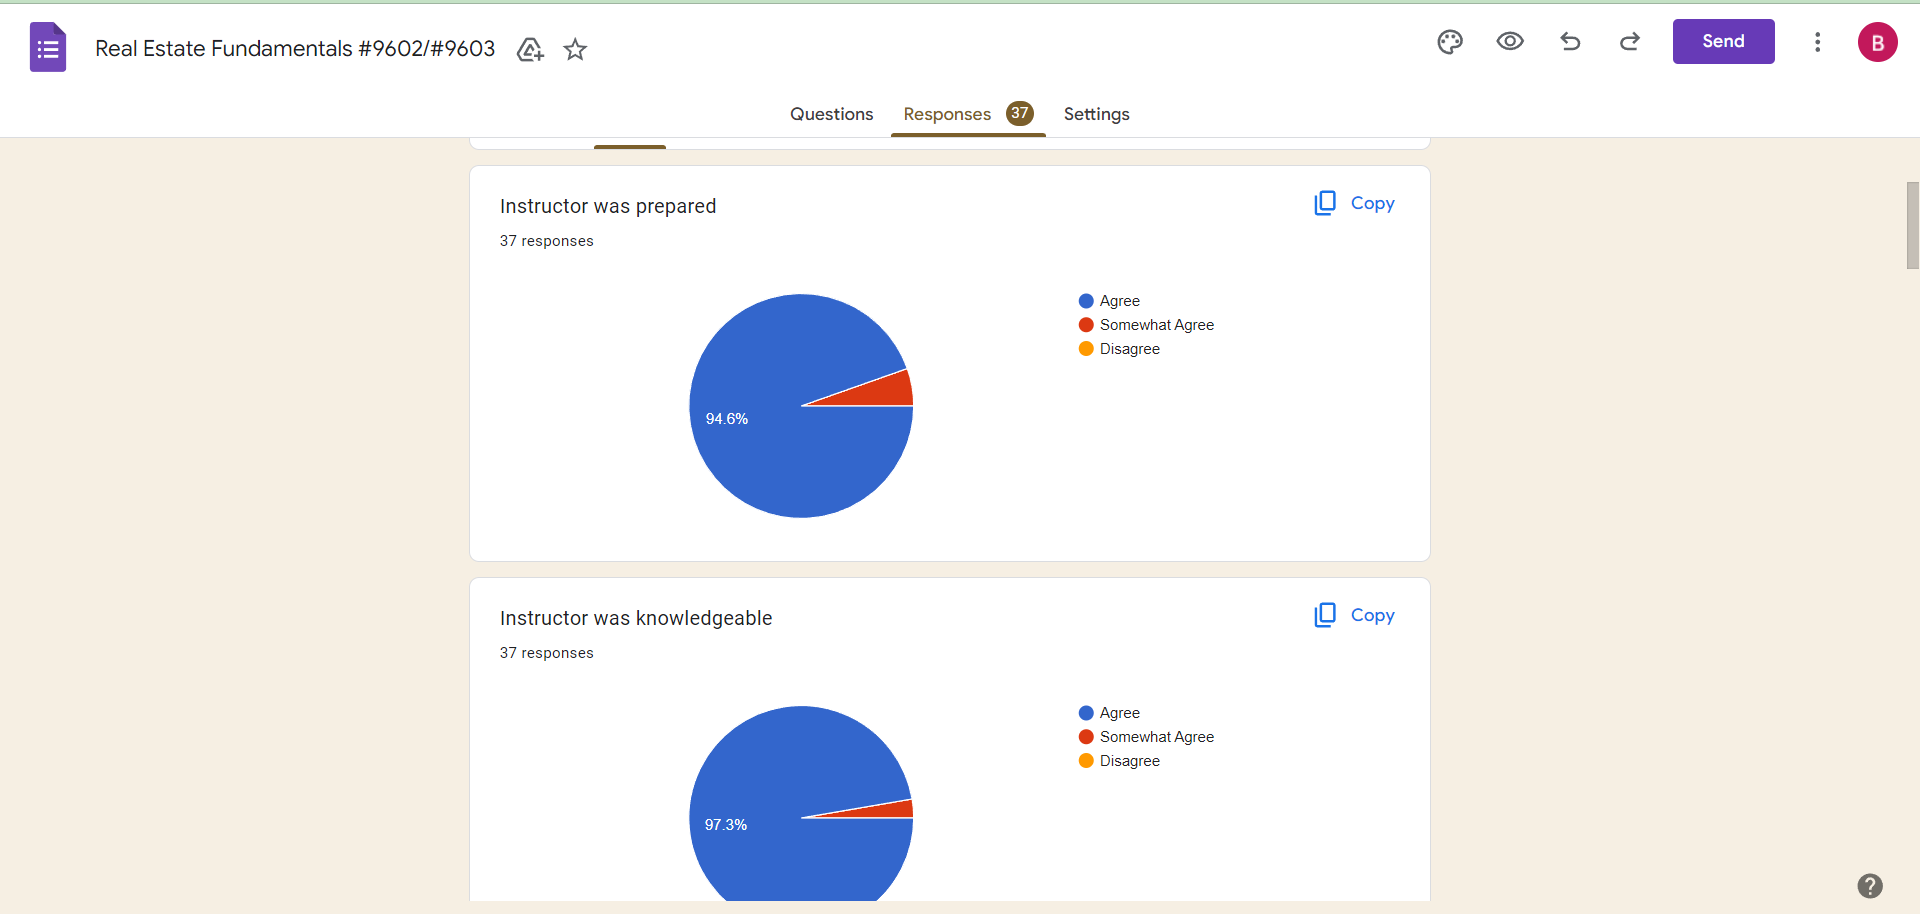Click Agree legend in knowledgeable chart
This screenshot has height=914, width=1920.
[x=1109, y=713]
